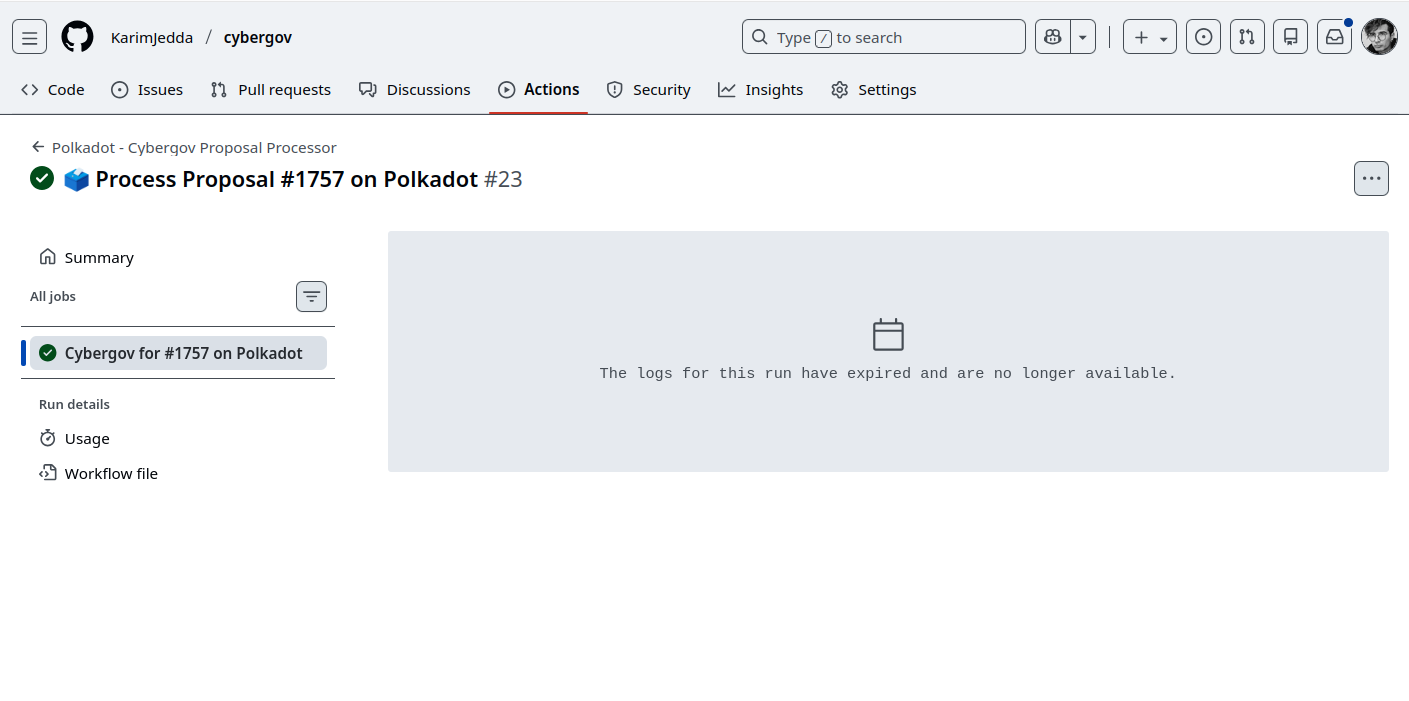
Task: Switch to the Pull requests tab
Action: tap(271, 90)
